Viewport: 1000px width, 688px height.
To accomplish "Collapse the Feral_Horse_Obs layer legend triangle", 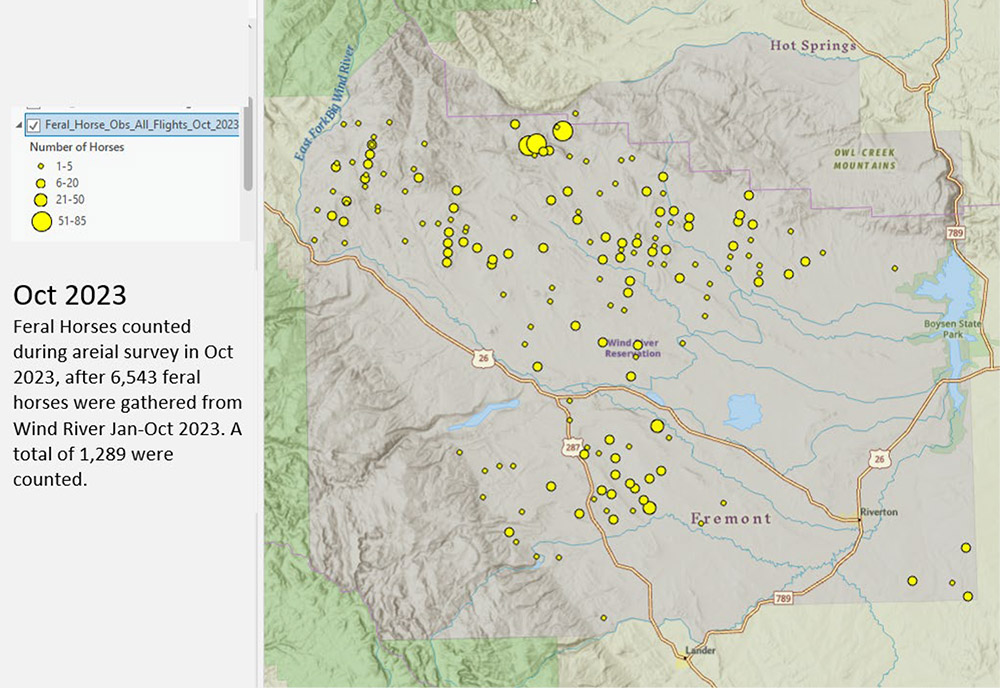I will point(19,125).
